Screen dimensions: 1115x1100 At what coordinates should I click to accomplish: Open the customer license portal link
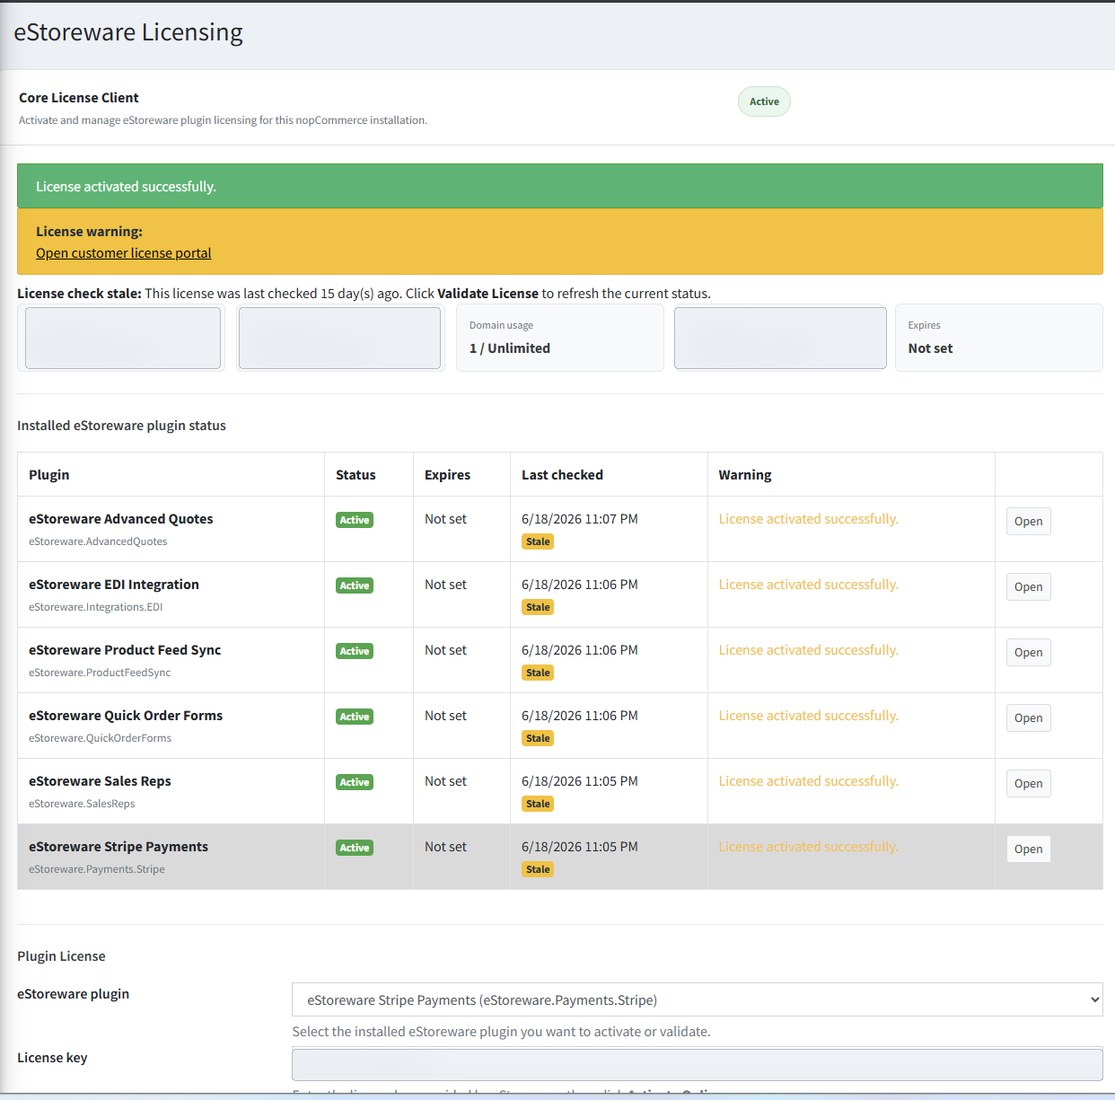pos(123,253)
